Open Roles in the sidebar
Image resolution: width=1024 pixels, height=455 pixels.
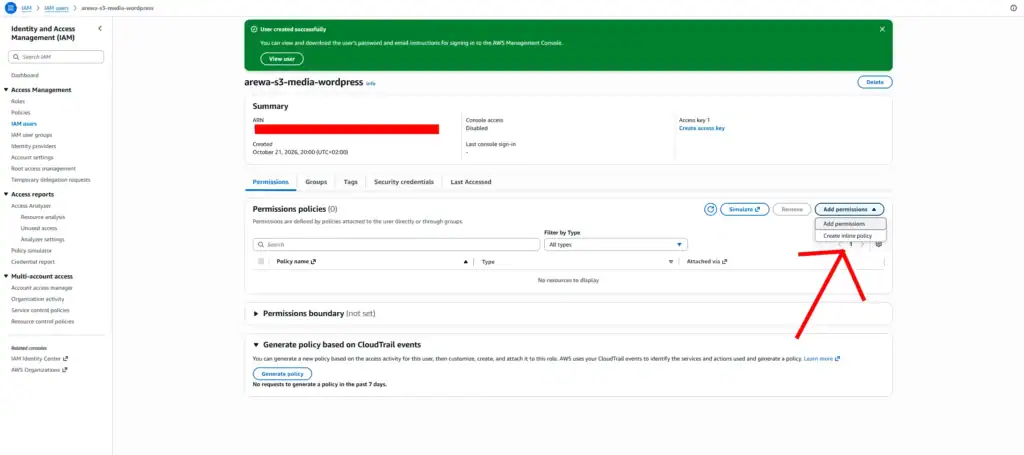[x=18, y=102]
